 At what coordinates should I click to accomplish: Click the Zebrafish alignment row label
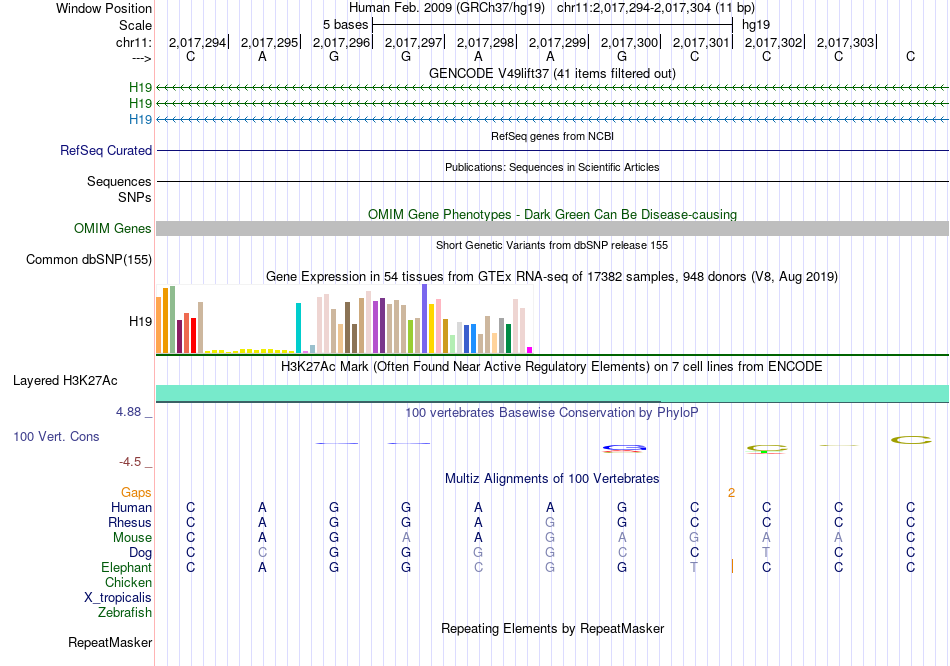coord(125,613)
